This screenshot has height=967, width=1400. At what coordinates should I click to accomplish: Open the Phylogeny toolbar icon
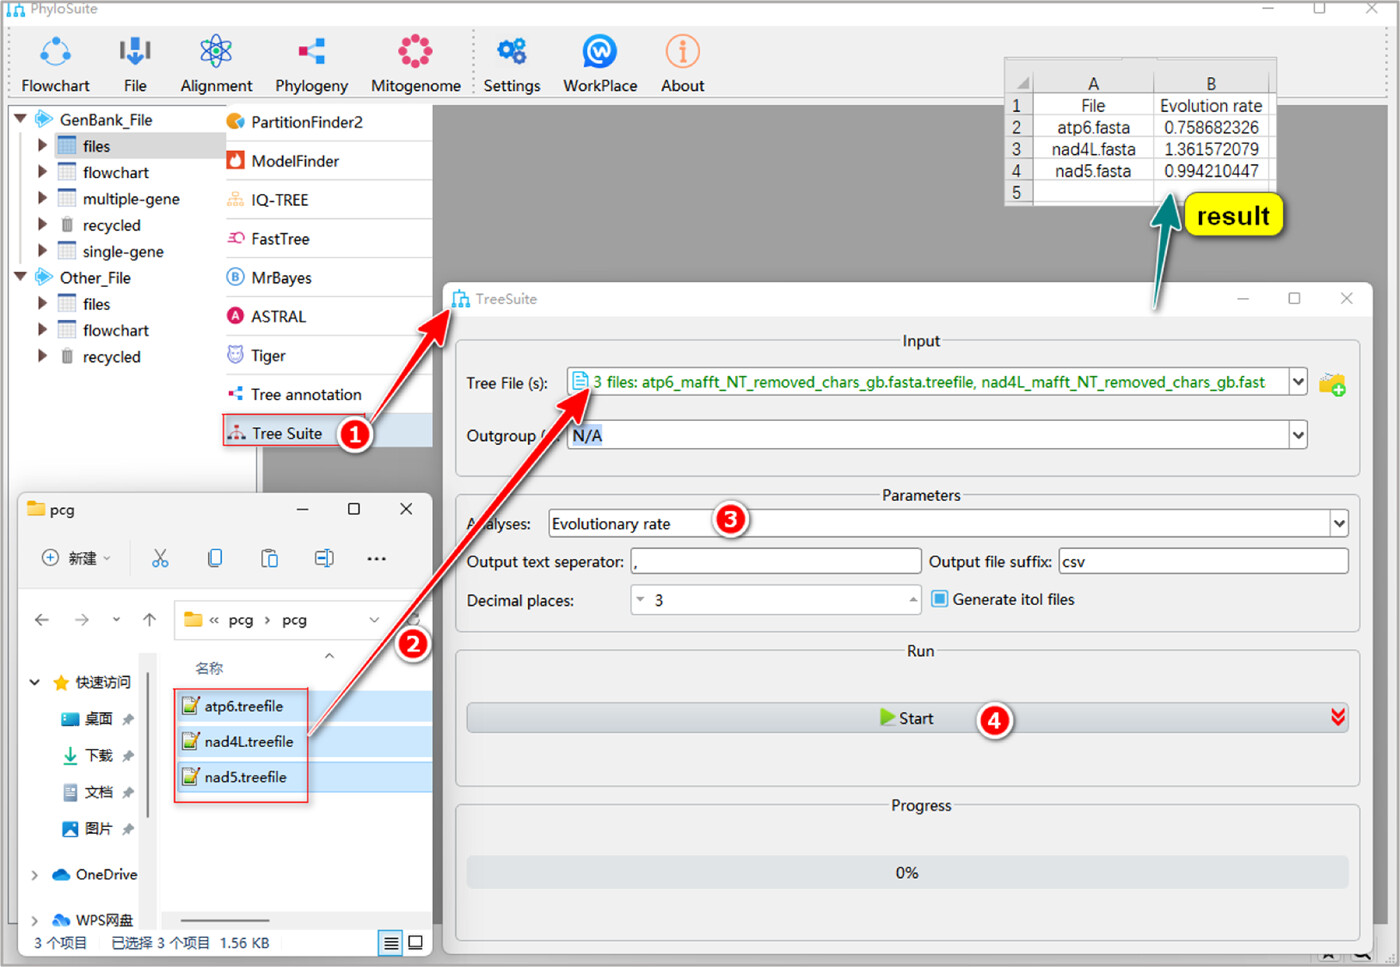pos(311,52)
